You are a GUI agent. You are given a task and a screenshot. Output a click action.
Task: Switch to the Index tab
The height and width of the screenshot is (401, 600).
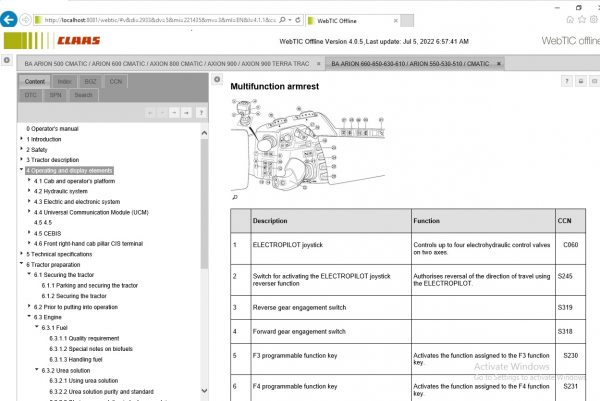click(64, 82)
